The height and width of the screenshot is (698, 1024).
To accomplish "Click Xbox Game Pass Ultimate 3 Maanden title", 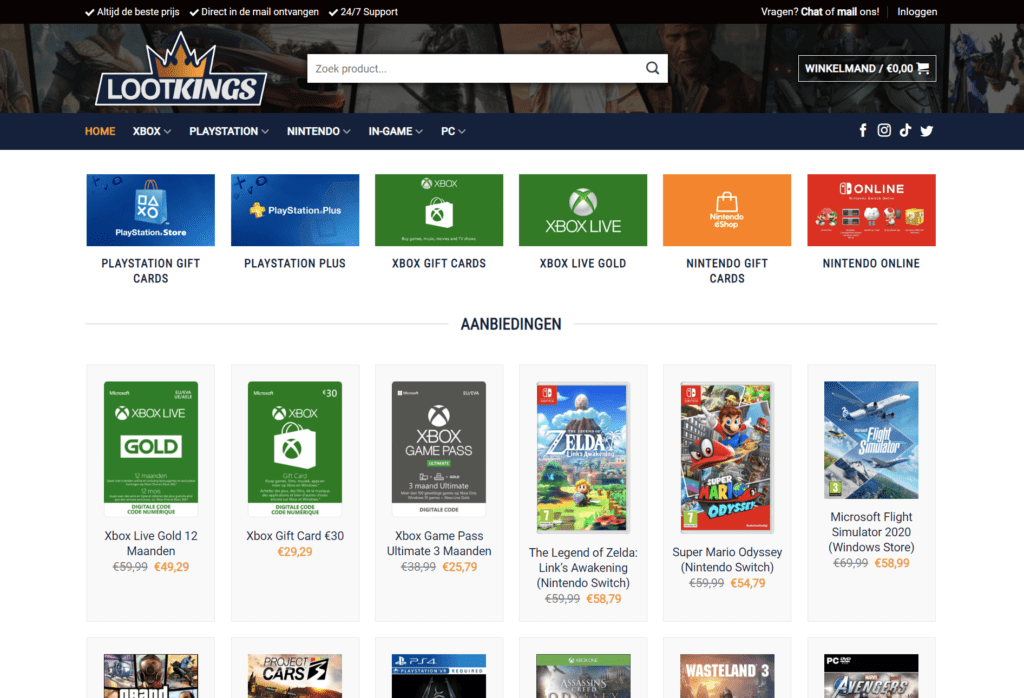I will [439, 543].
